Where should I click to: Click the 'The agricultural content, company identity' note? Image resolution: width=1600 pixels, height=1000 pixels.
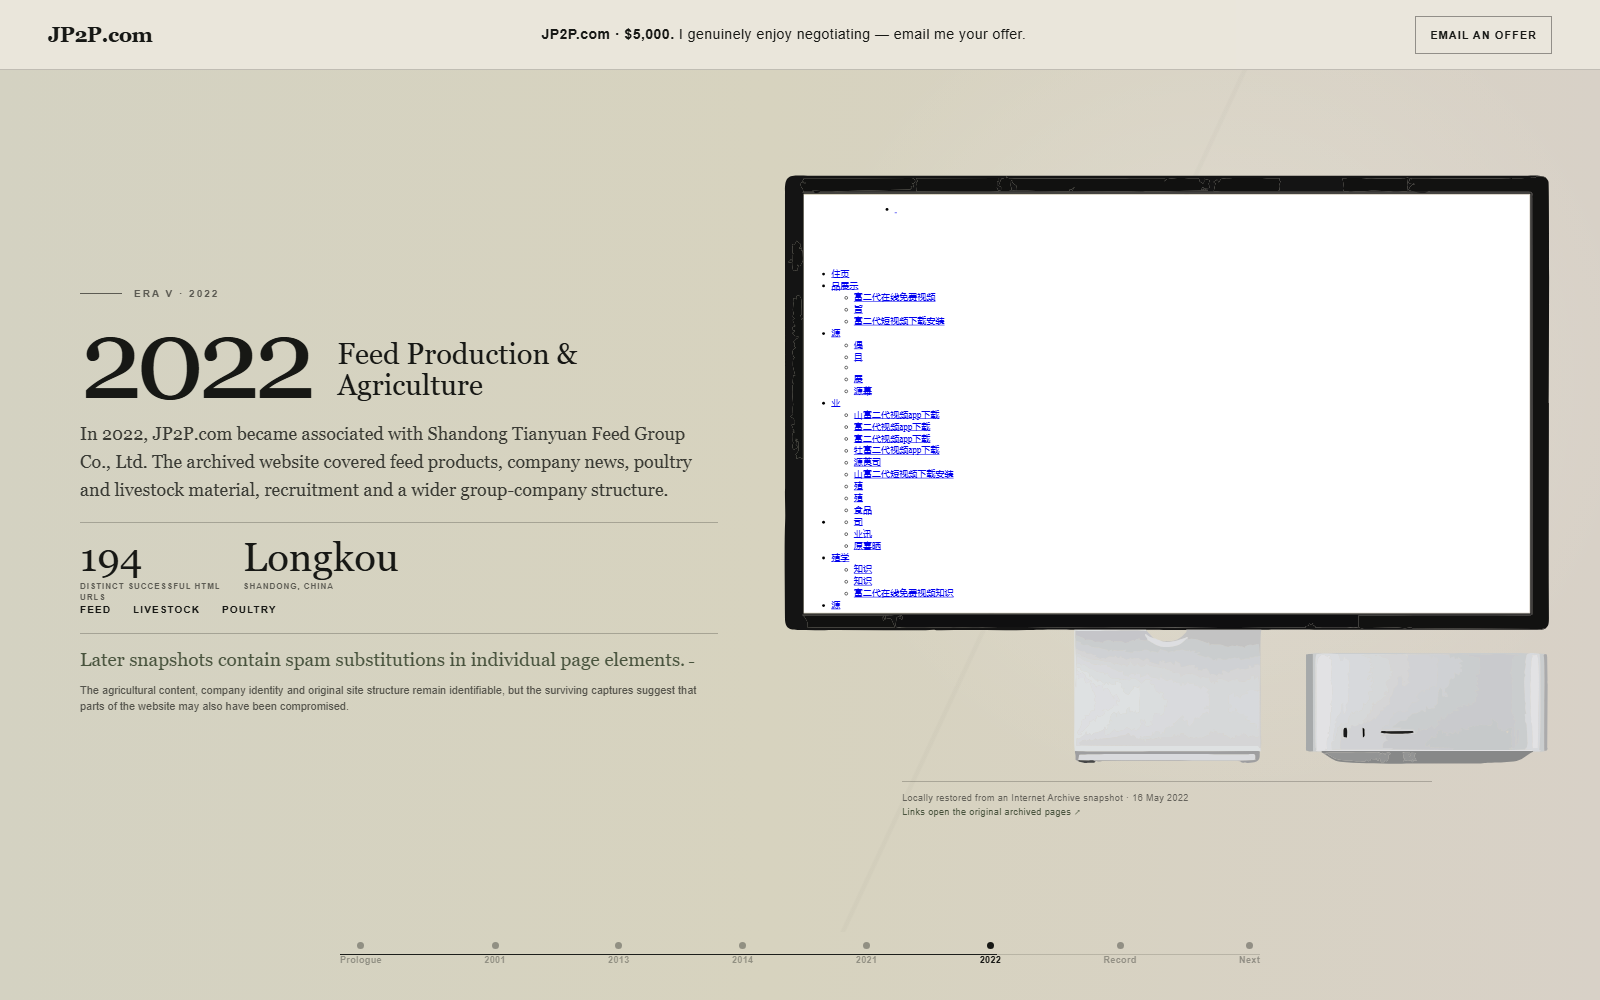pos(388,698)
